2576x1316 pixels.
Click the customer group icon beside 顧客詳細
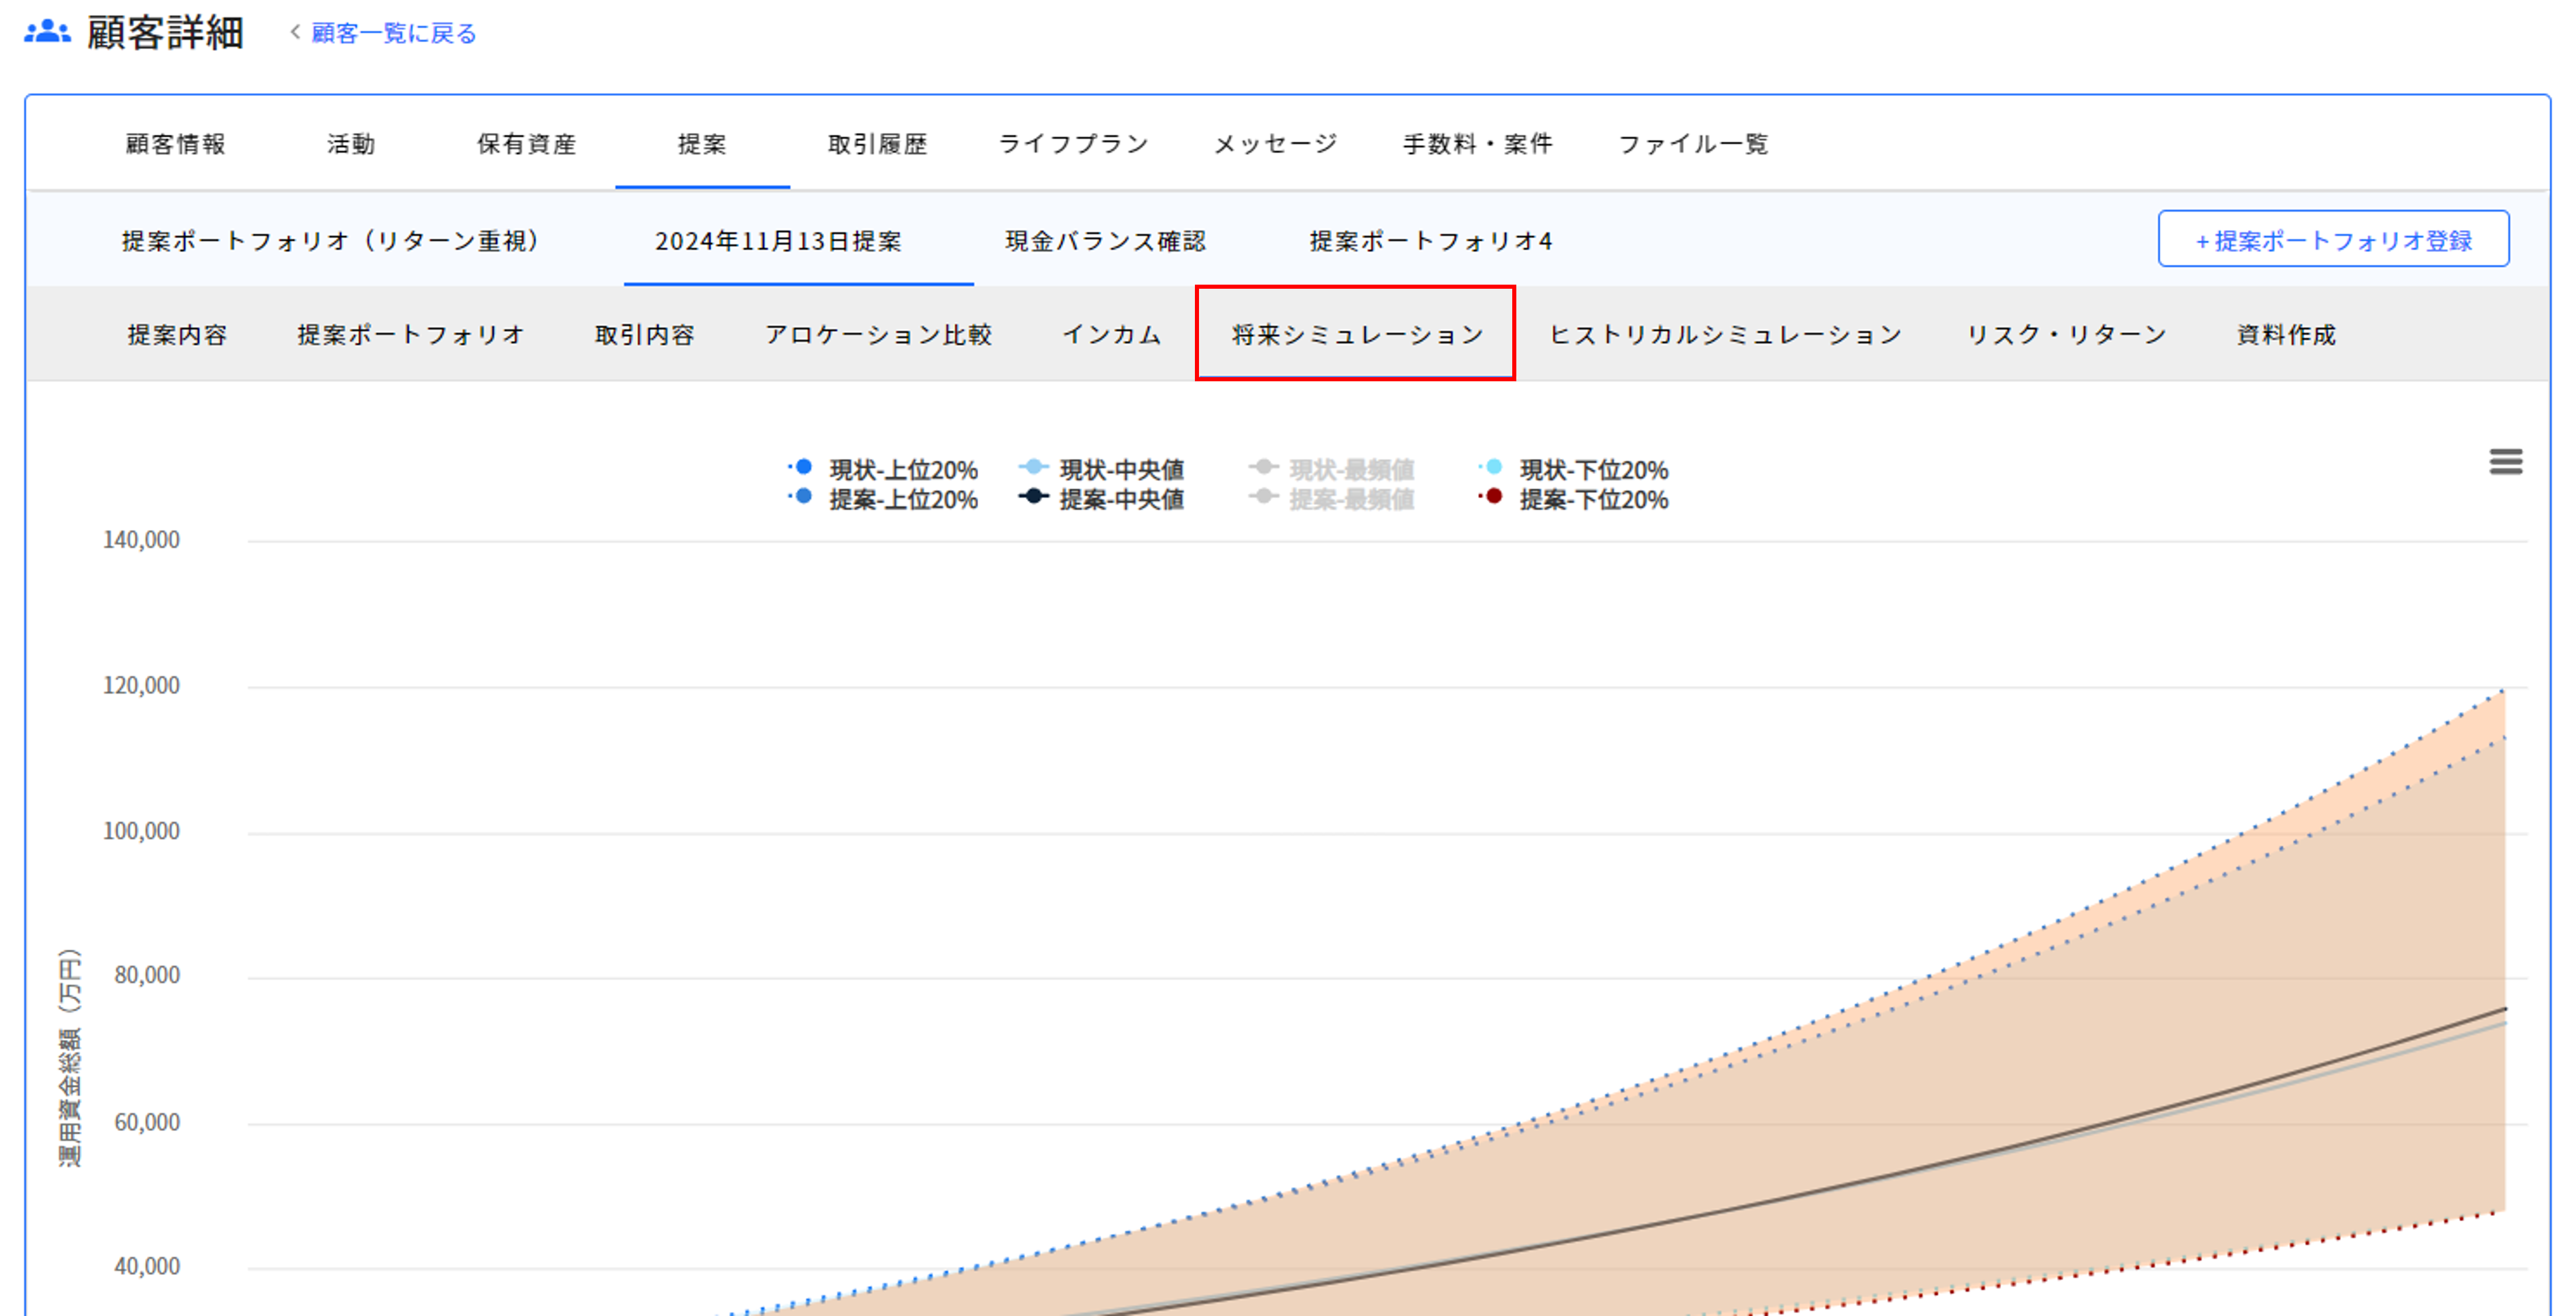47,32
